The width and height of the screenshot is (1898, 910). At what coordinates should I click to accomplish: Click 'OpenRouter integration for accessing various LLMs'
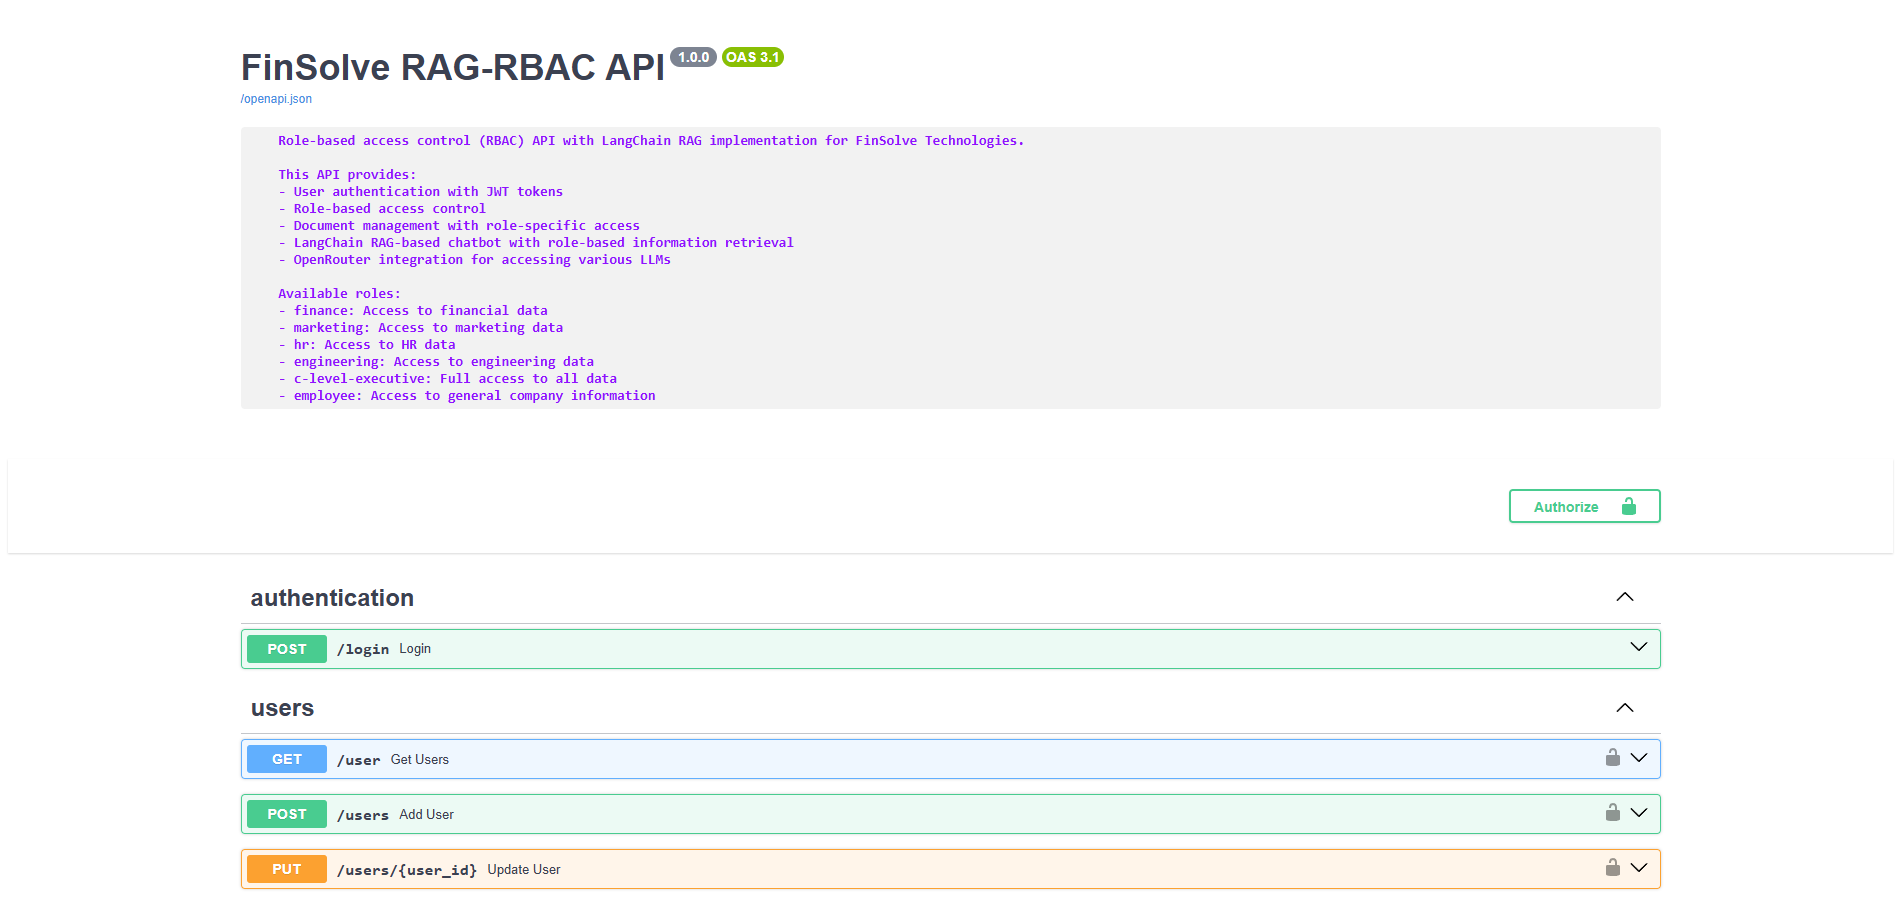[x=475, y=260]
